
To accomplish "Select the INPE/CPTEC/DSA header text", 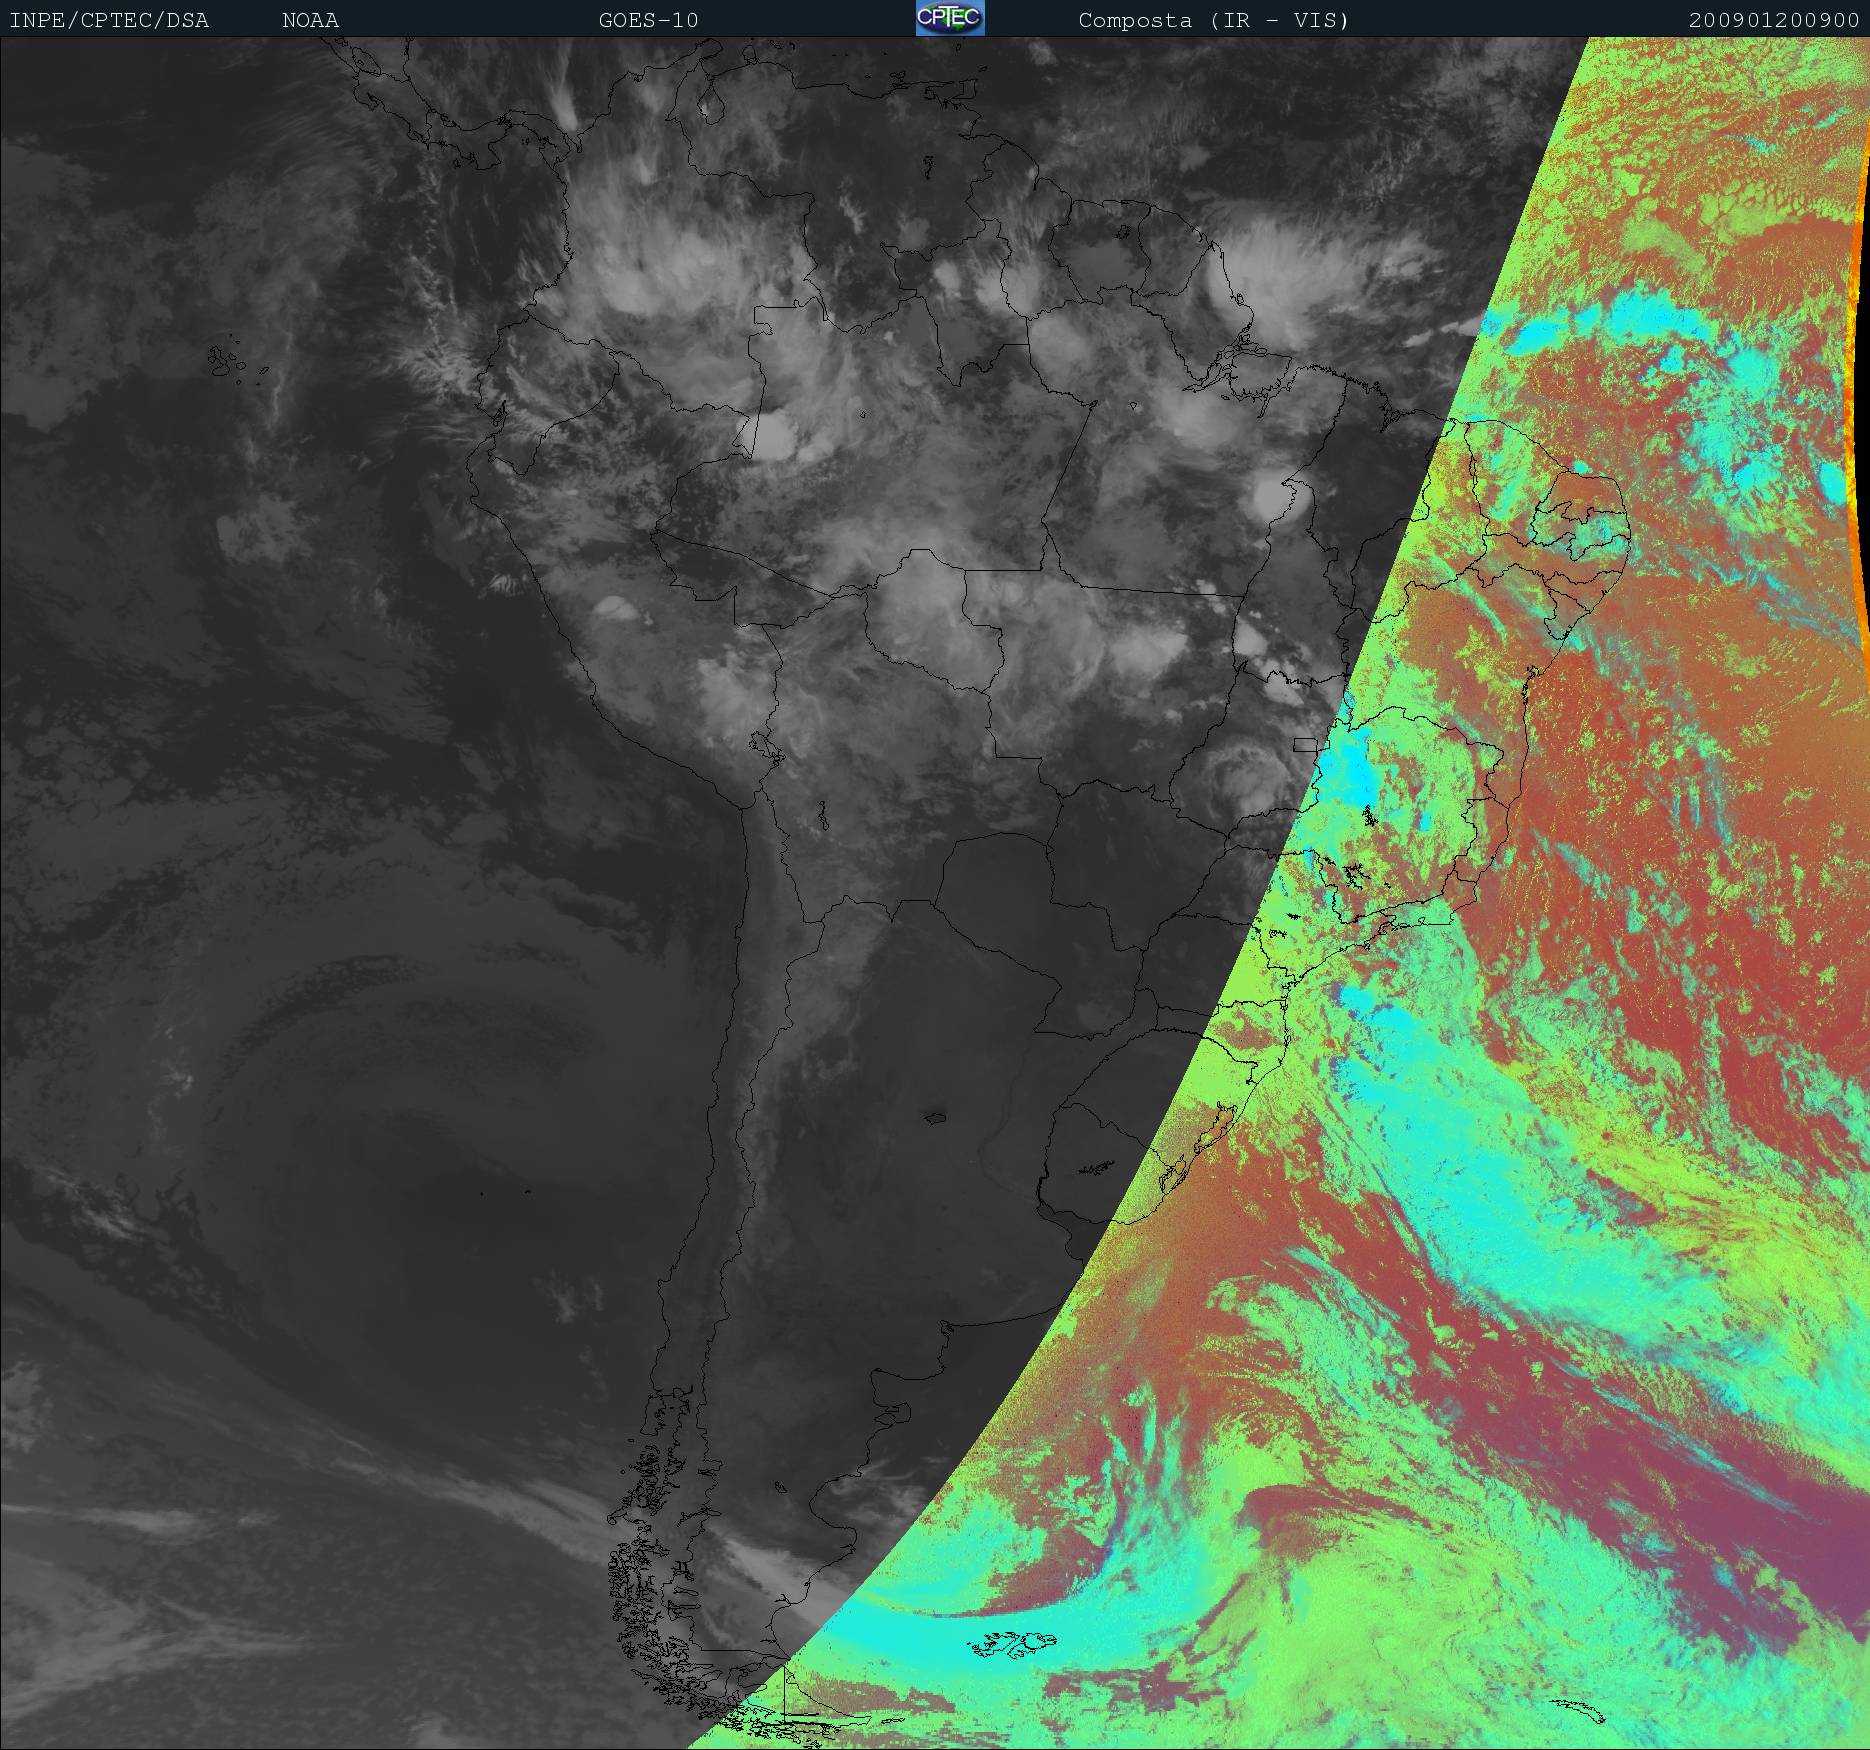I will 110,21.
